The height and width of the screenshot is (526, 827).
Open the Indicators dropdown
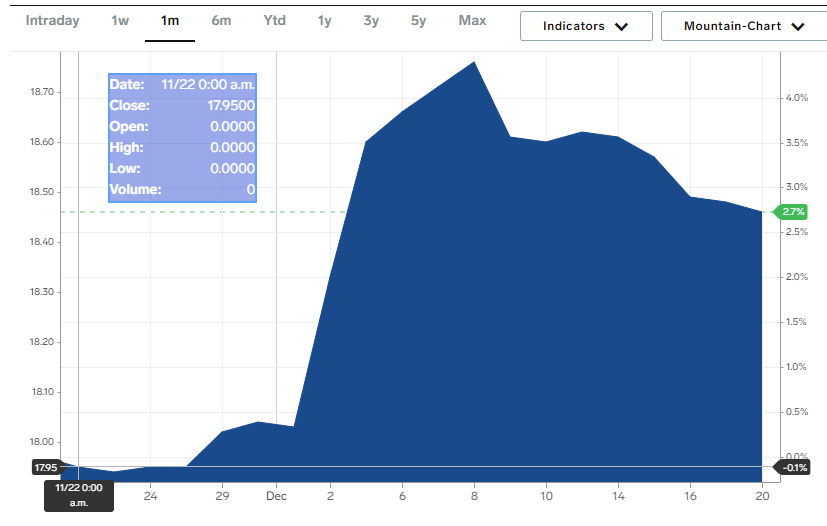point(585,27)
